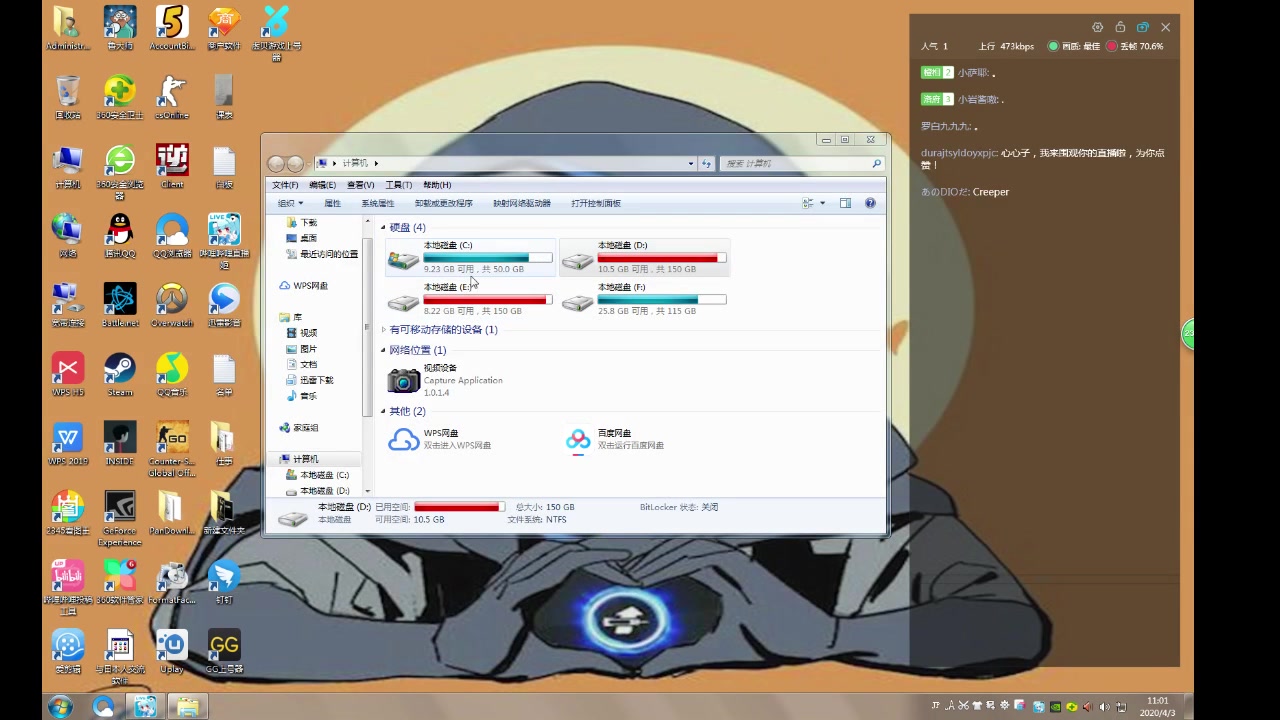Click the explorer Forward navigation arrow

pos(295,163)
